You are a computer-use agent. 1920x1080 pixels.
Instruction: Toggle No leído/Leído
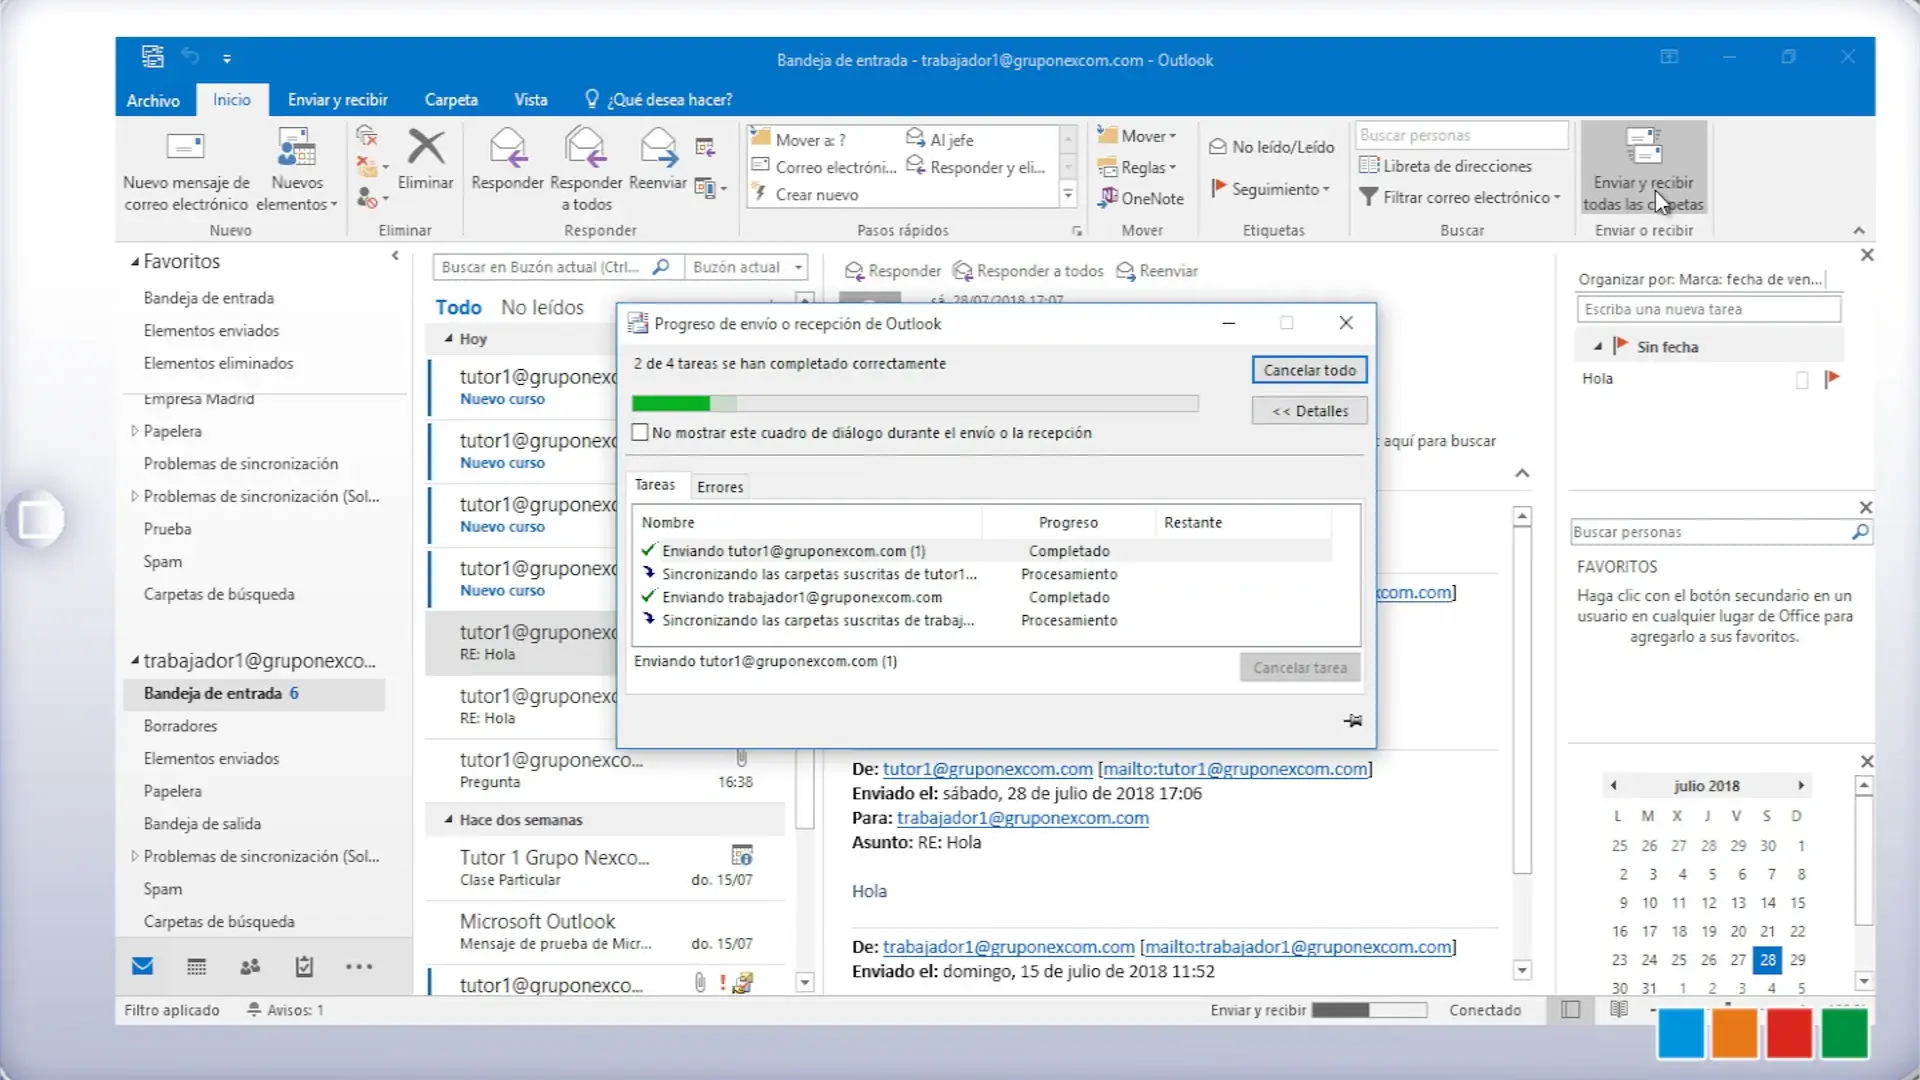[1271, 147]
